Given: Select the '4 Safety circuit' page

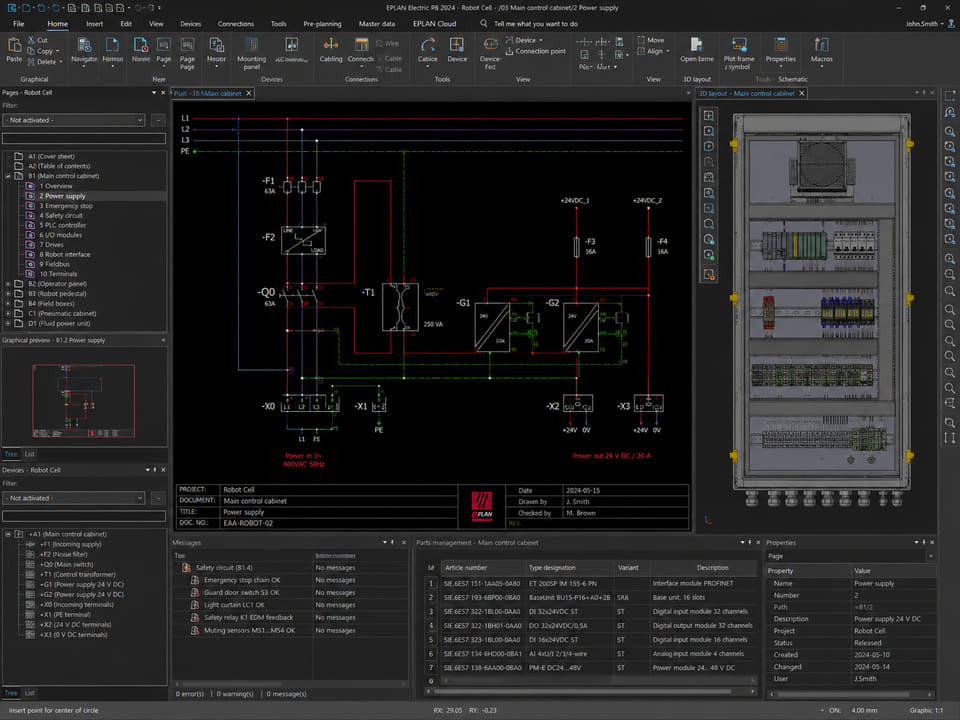Looking at the screenshot, I should (x=61, y=216).
